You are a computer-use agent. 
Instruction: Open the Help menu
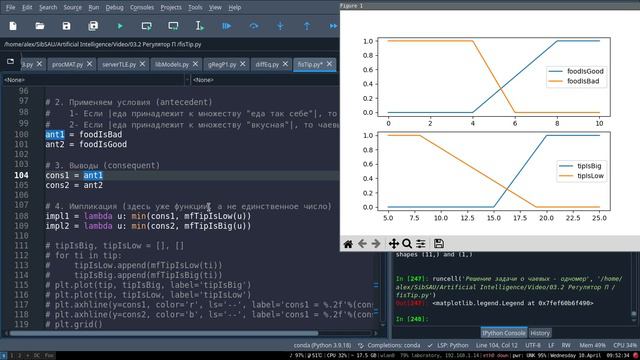point(235,7)
